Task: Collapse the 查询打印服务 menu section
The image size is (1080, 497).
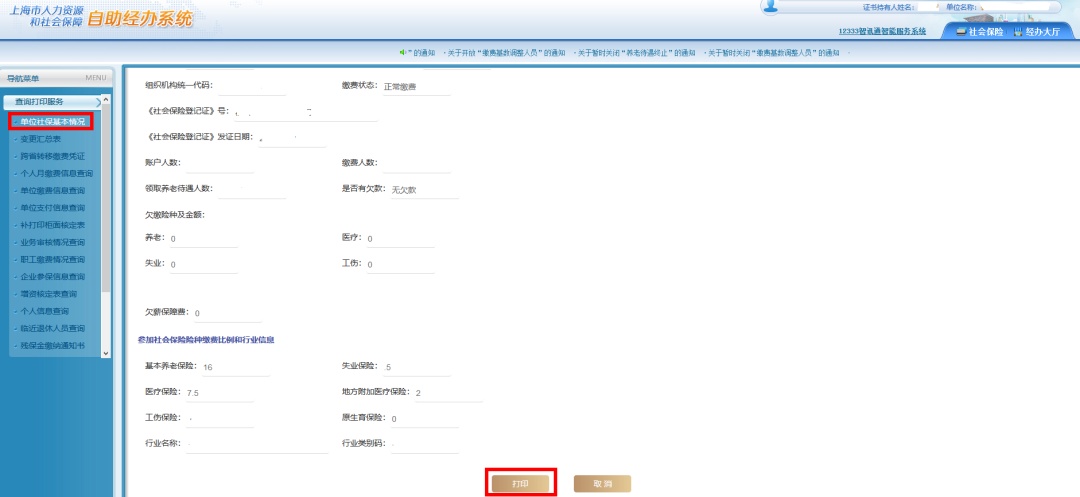Action: tap(52, 102)
